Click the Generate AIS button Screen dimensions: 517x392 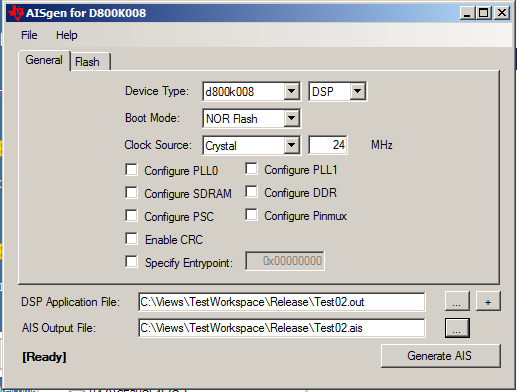[x=440, y=356]
